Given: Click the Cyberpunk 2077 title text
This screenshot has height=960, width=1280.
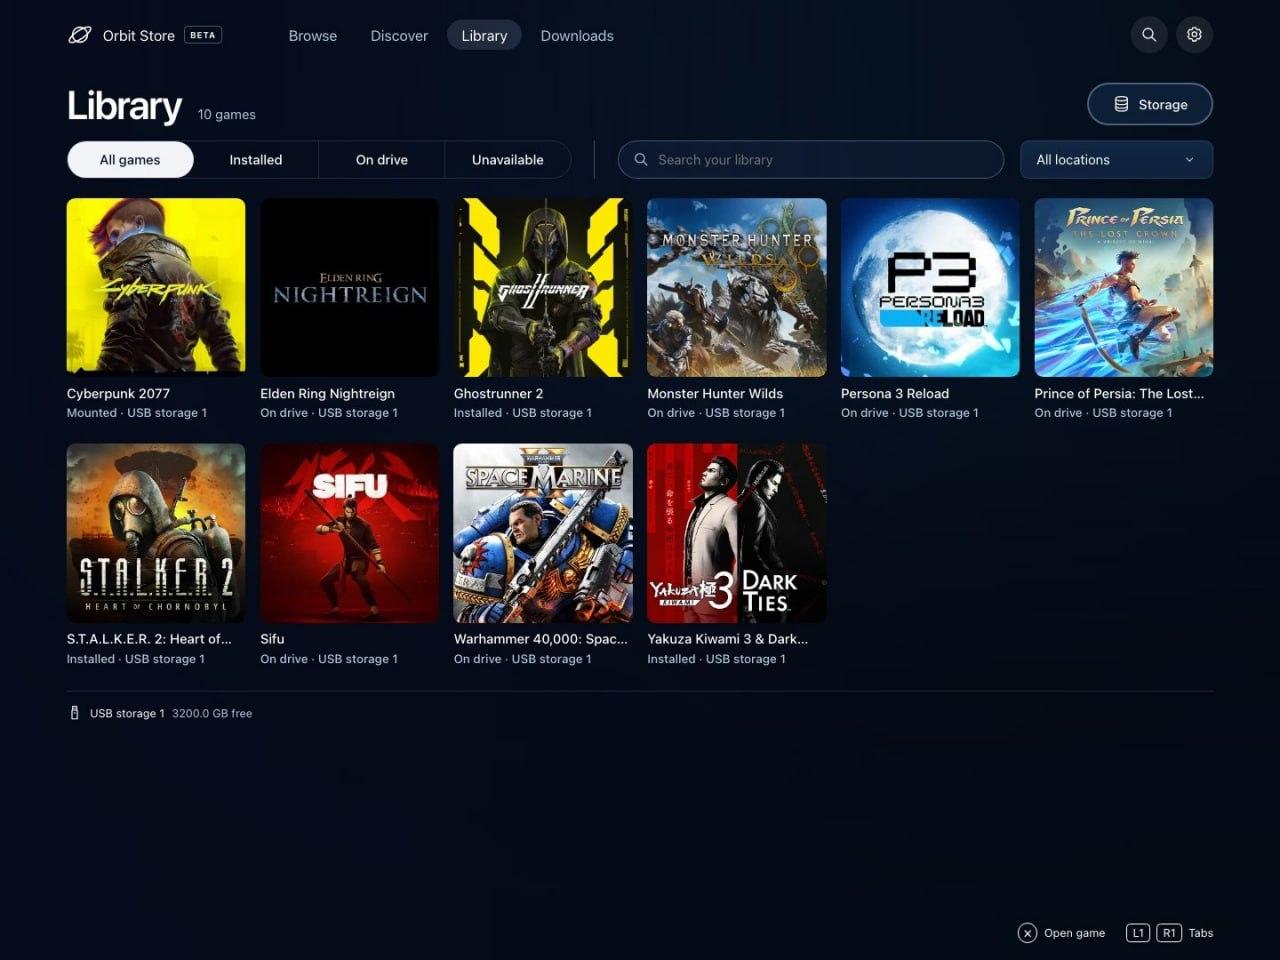Looking at the screenshot, I should coord(118,394).
